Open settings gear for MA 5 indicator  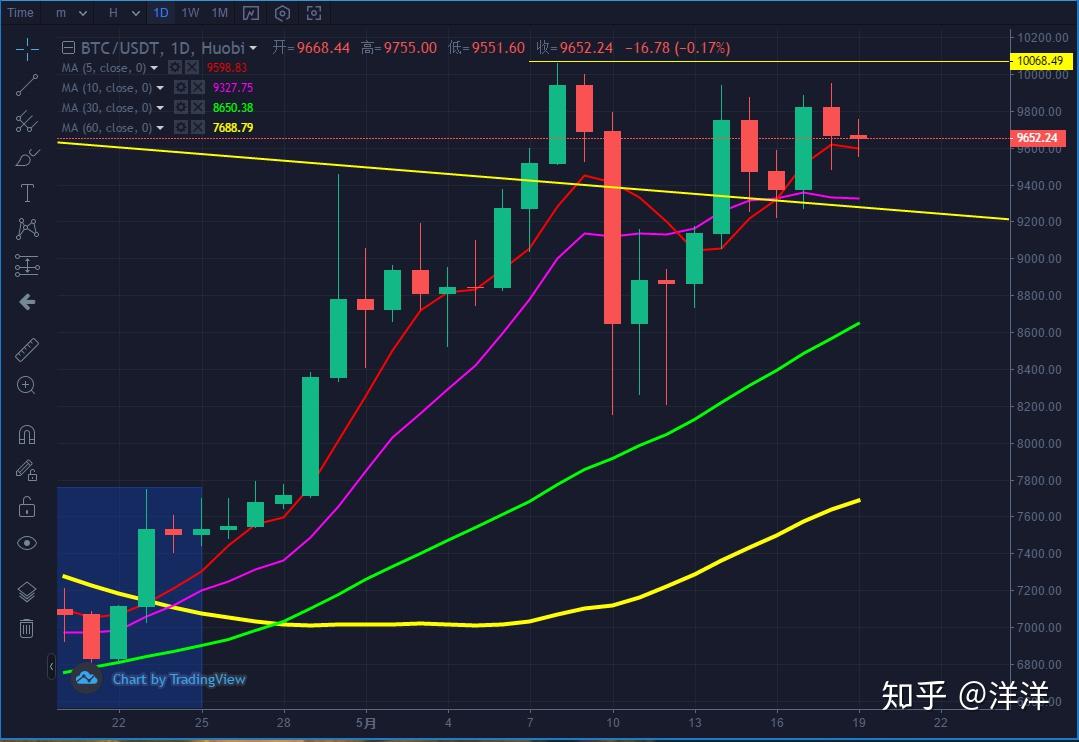click(175, 67)
